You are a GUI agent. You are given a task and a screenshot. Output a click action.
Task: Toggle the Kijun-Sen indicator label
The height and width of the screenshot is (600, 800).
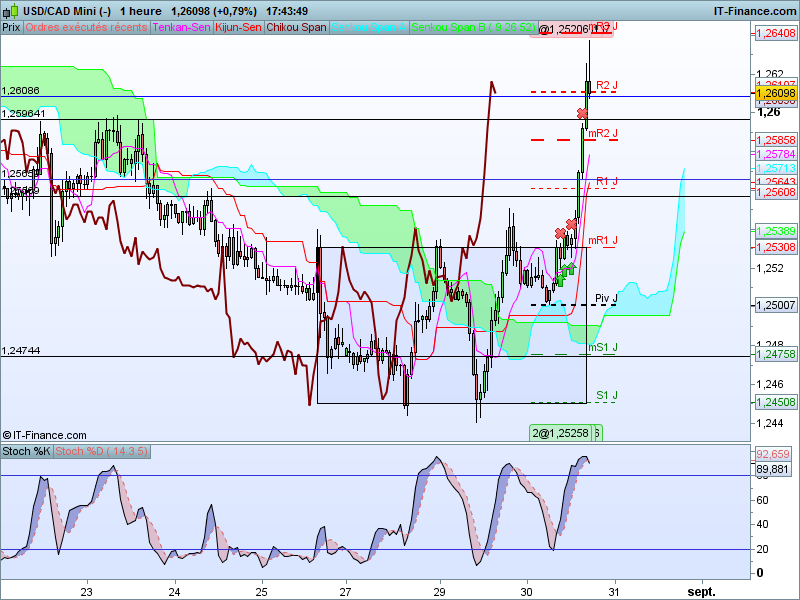[238, 28]
